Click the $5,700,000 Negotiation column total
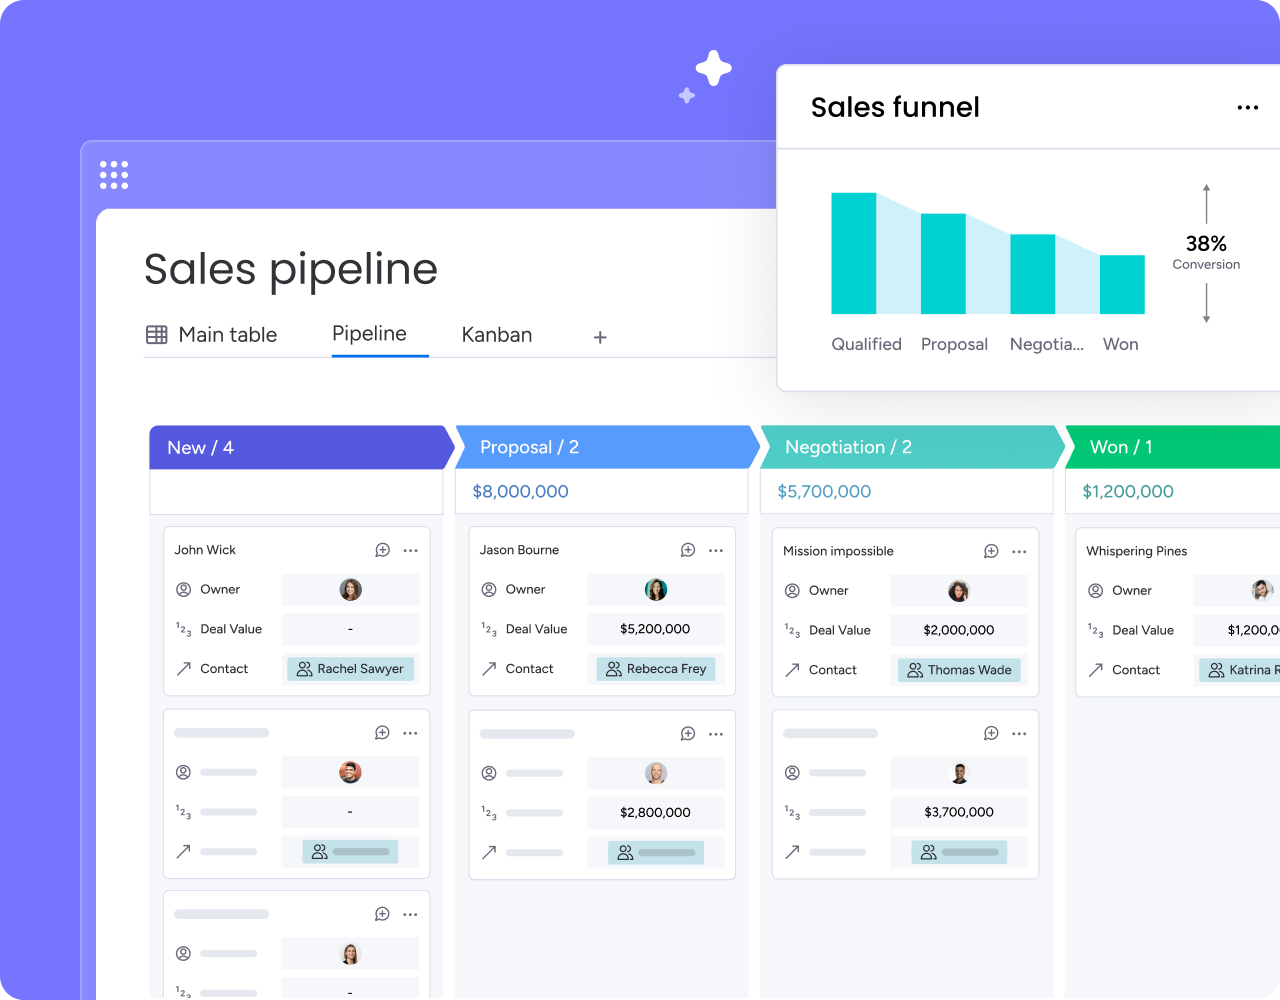1280x1000 pixels. tap(824, 491)
